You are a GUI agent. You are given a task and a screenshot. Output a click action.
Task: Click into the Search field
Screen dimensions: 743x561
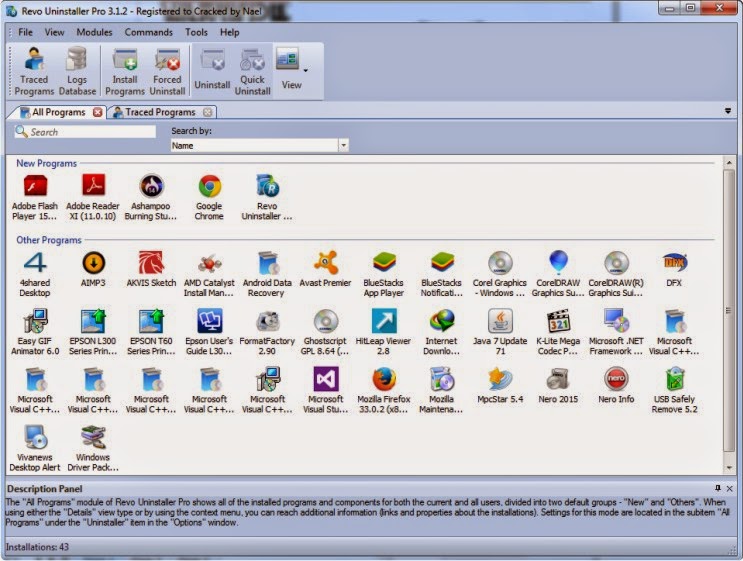pos(85,132)
